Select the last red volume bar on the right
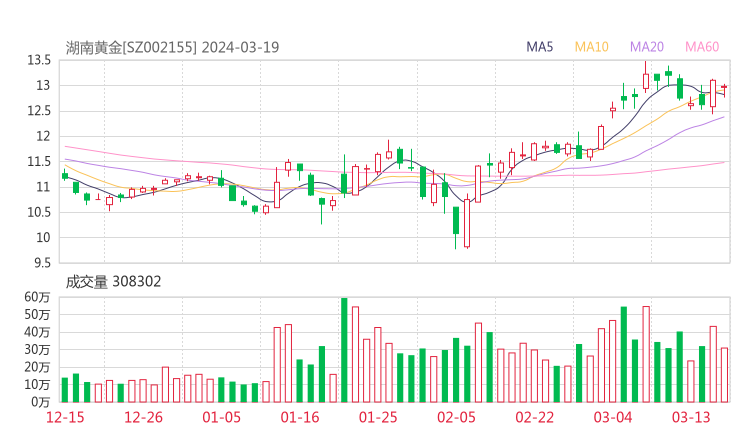 tap(724, 375)
